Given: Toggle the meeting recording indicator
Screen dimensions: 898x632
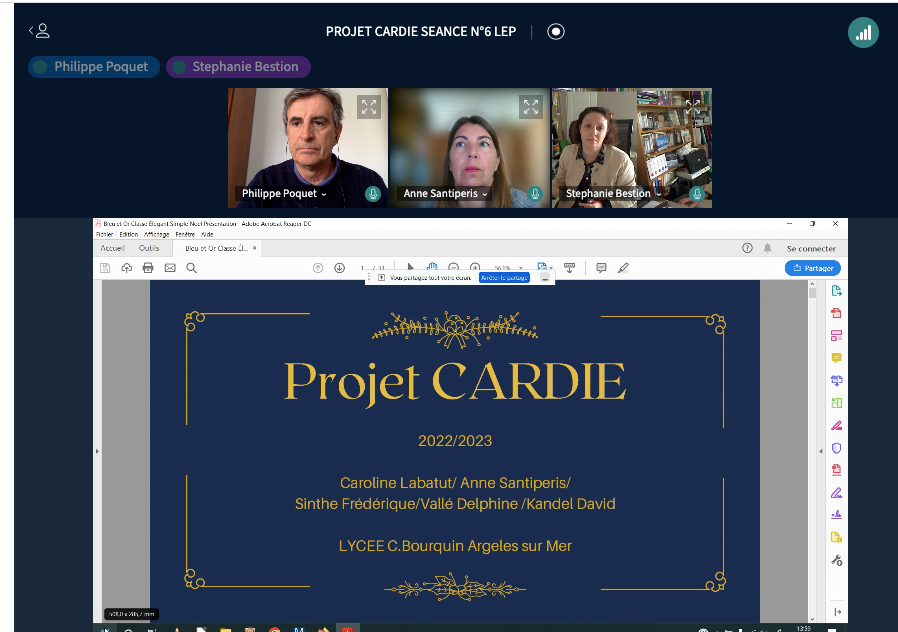Looking at the screenshot, I should click(x=556, y=31).
